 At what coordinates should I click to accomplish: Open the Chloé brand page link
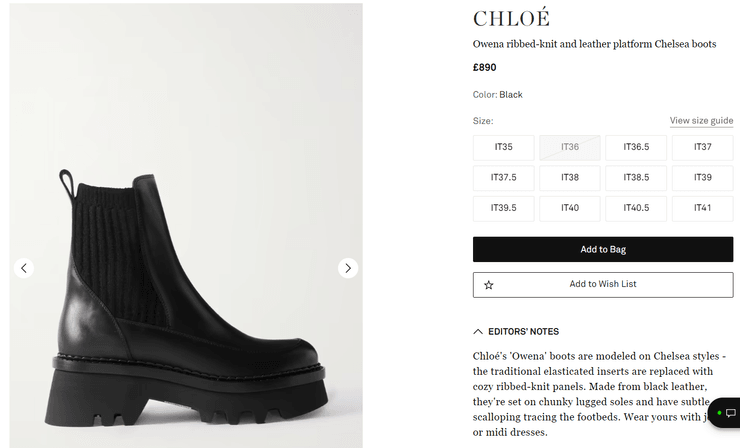point(511,19)
